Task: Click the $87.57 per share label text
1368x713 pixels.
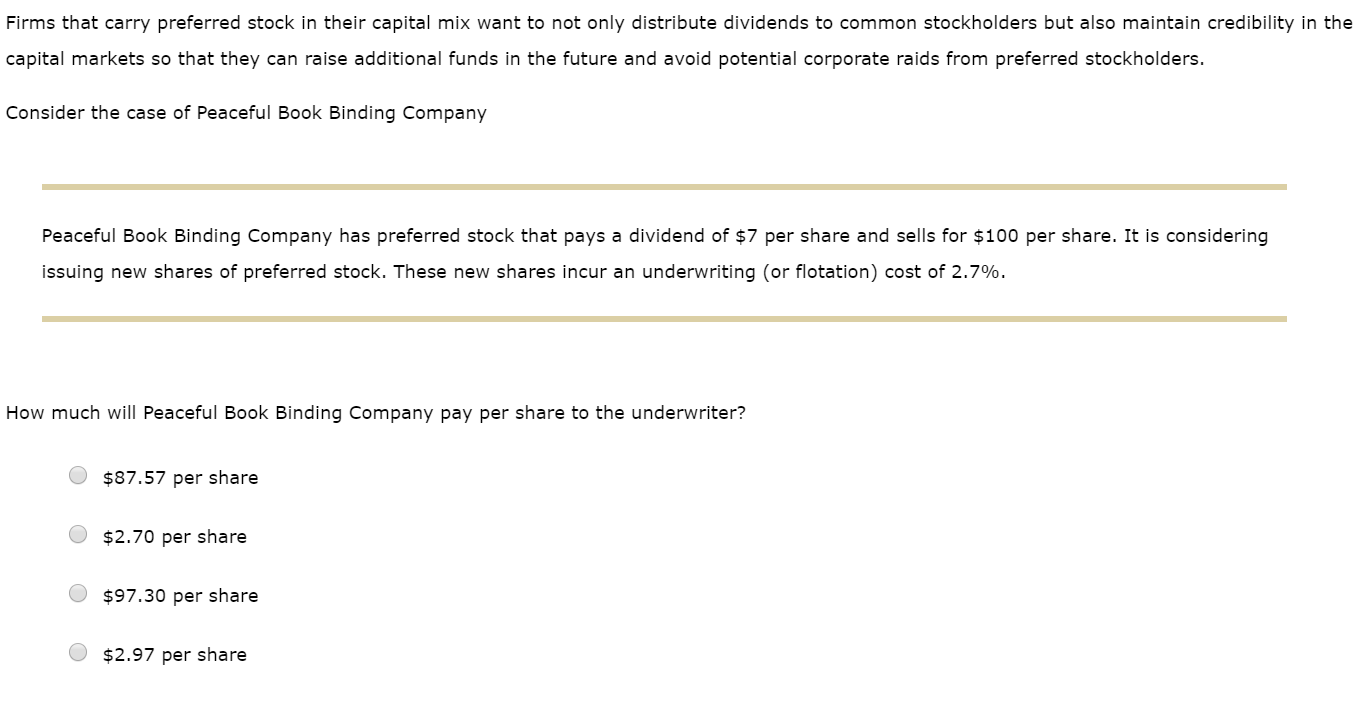Action: (180, 477)
